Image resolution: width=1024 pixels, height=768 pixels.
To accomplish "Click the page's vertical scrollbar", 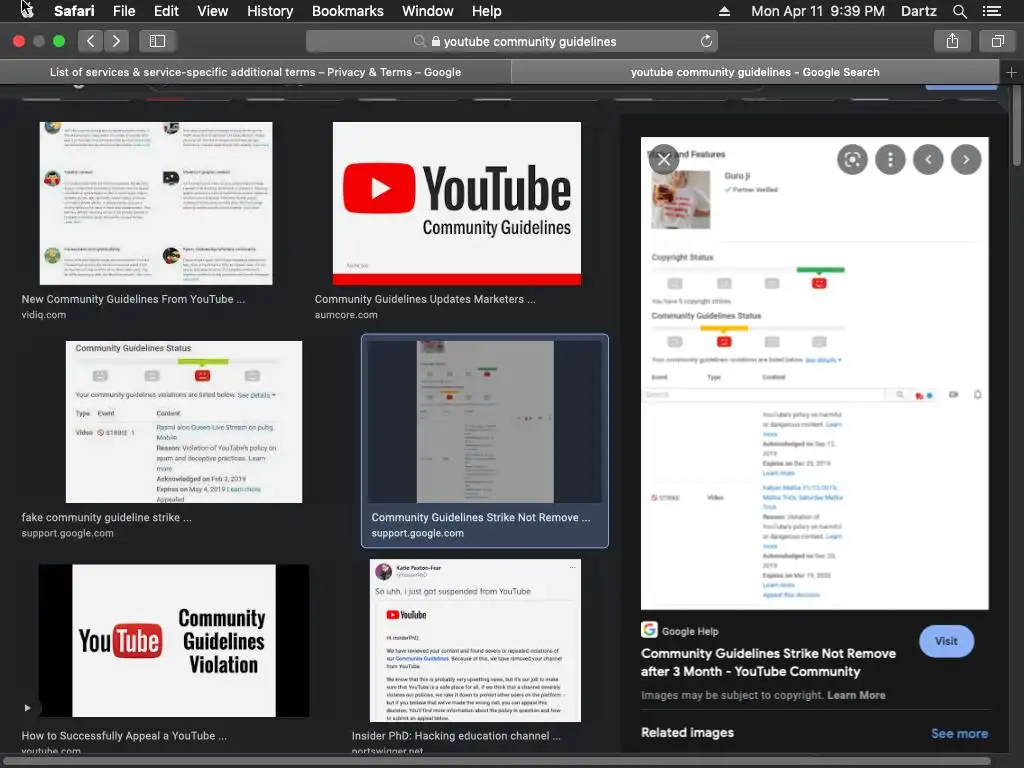I will [x=1017, y=127].
